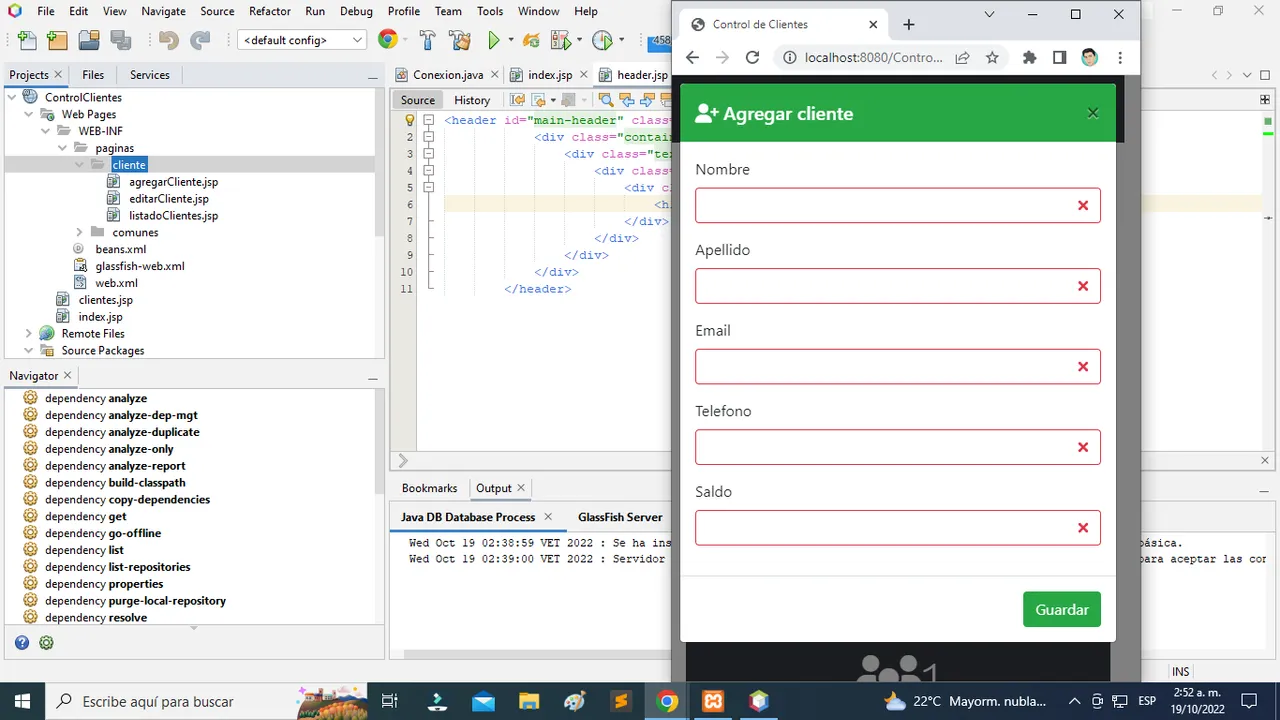The height and width of the screenshot is (720, 1280).
Task: Open the Debug menu
Action: [x=356, y=11]
